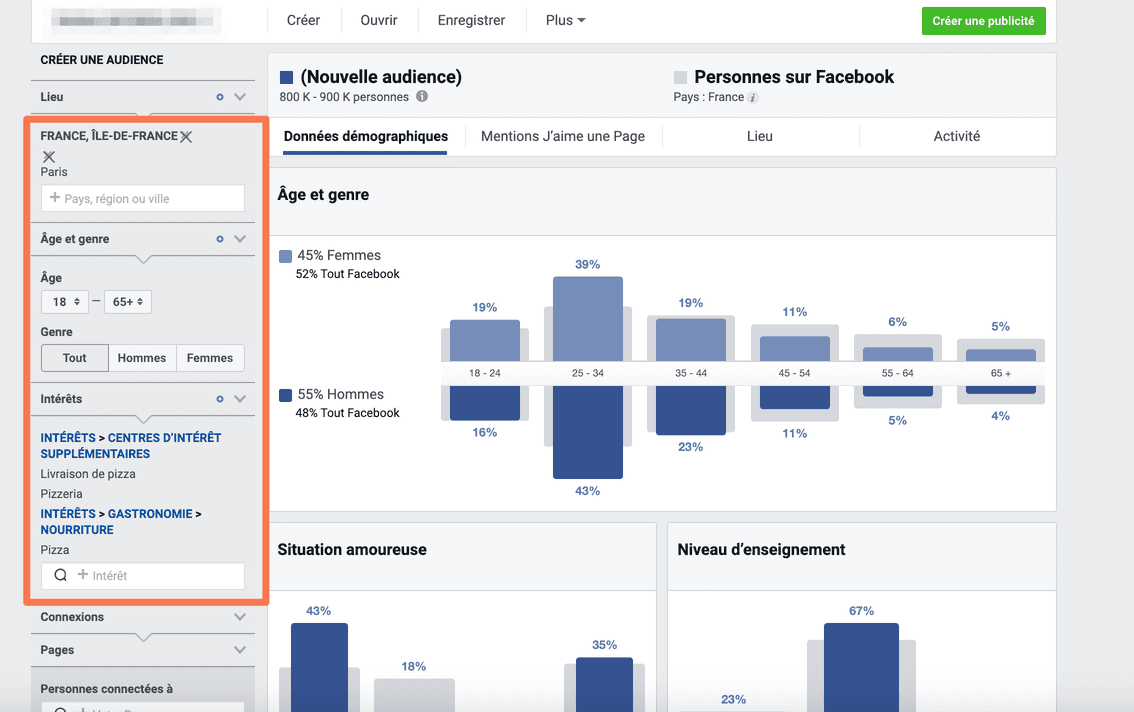Click info icon next to Pays : France
1134x712 pixels.
pos(753,98)
